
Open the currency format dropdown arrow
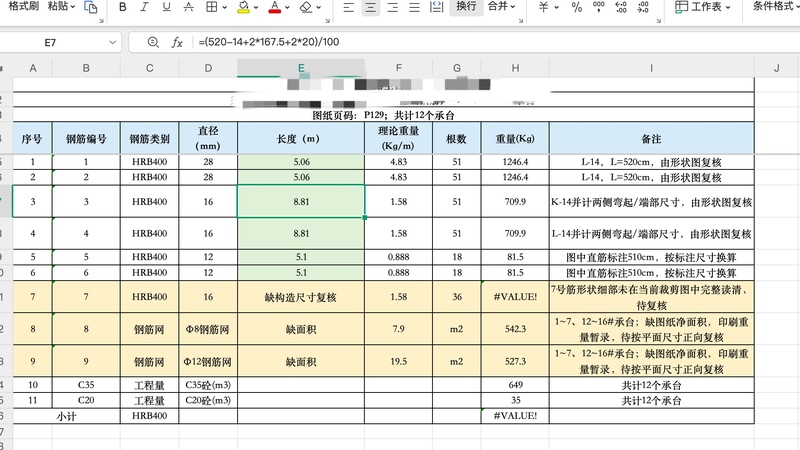click(556, 7)
